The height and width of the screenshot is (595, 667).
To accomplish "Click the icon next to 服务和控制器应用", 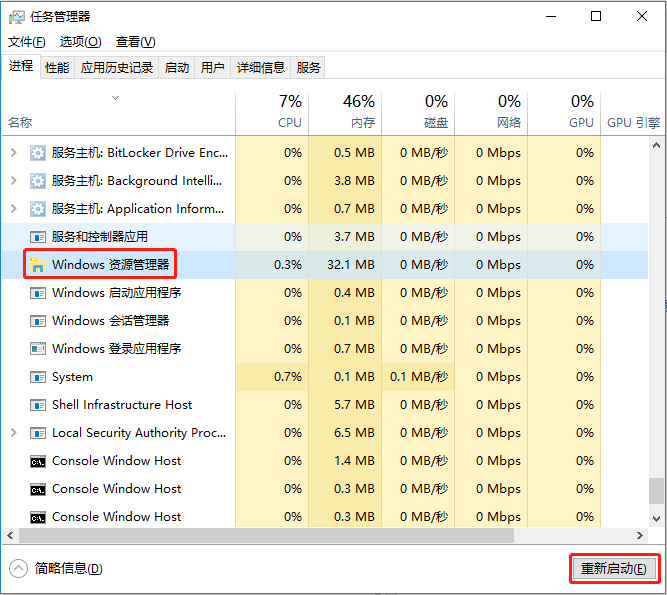I will point(37,237).
